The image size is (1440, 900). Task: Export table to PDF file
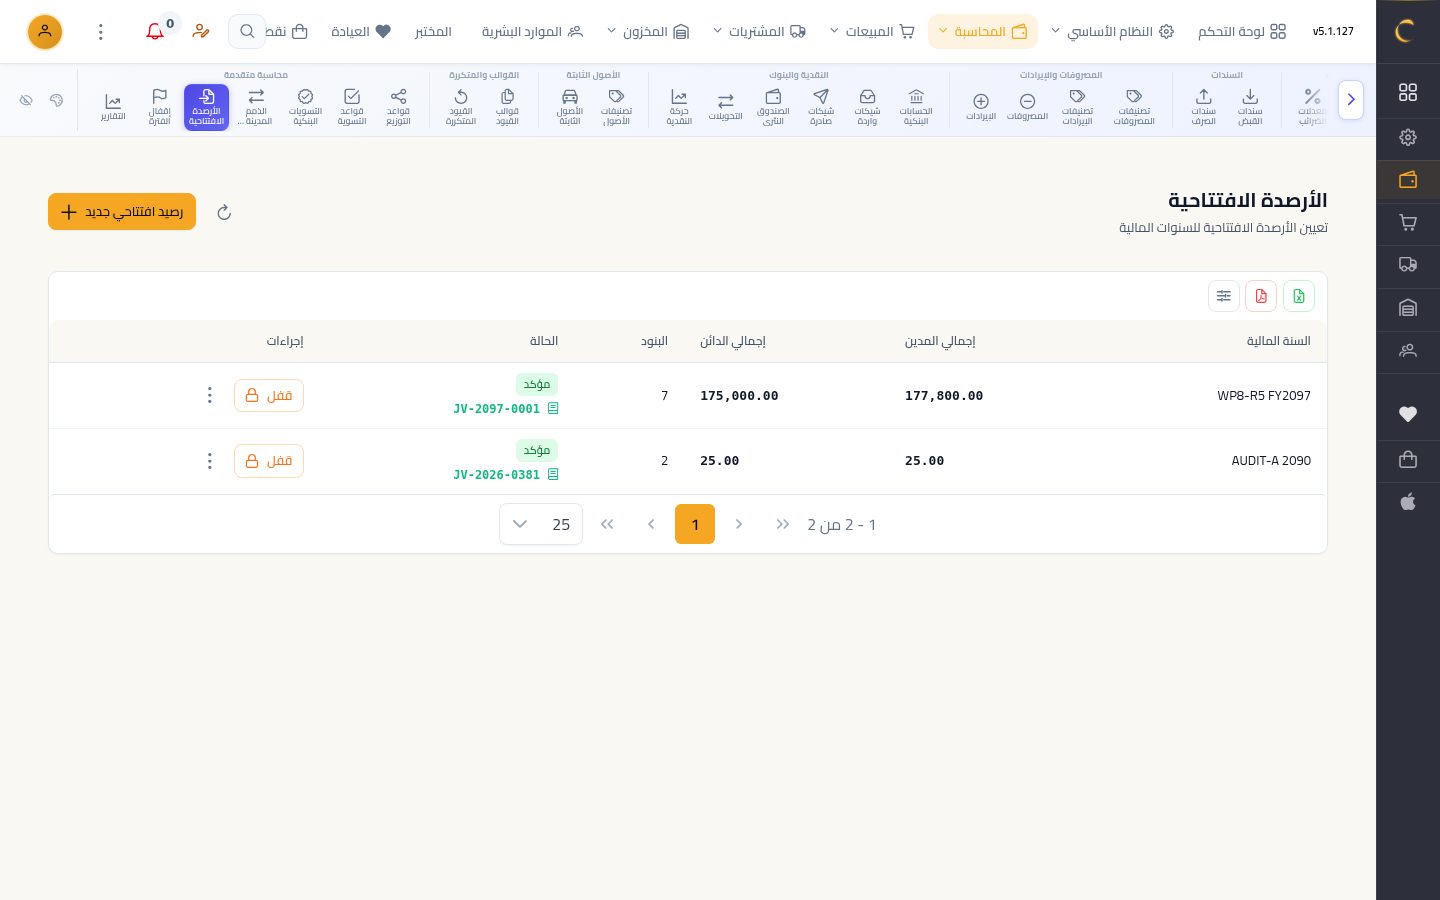tap(1261, 296)
